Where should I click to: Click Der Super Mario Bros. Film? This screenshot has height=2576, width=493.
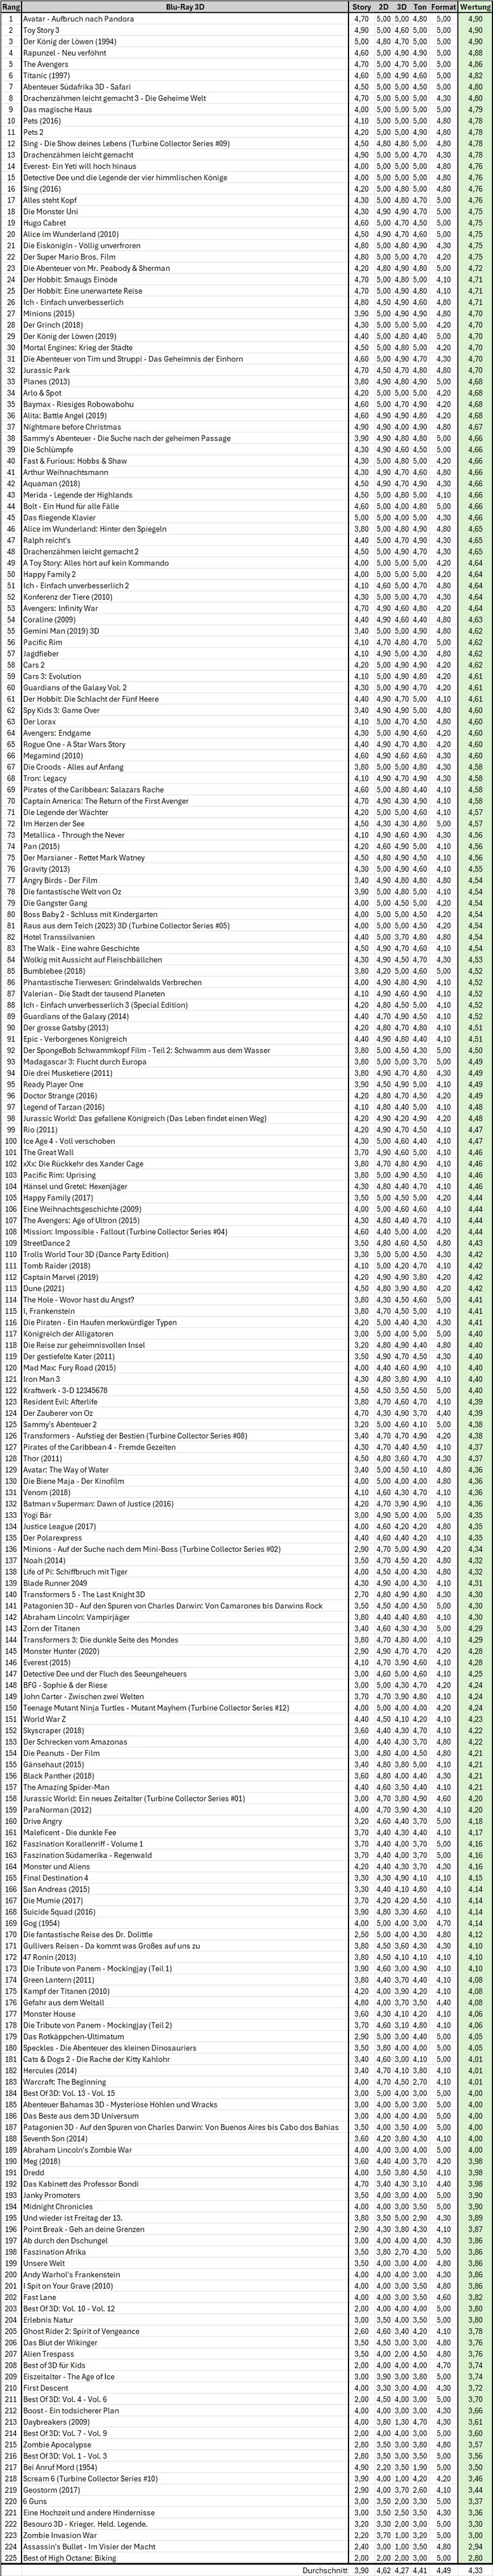tap(69, 257)
